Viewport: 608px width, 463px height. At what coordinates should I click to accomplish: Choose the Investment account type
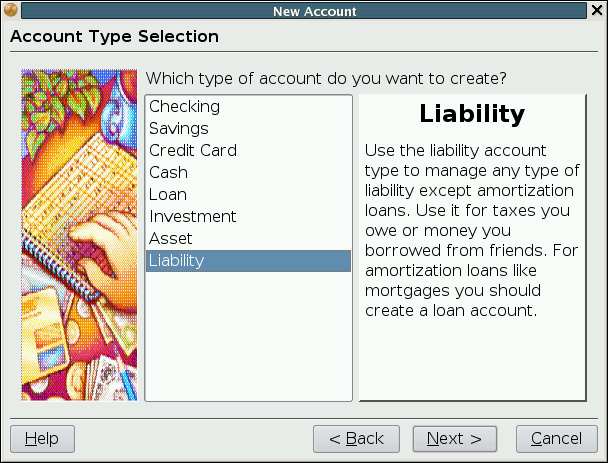pos(193,216)
